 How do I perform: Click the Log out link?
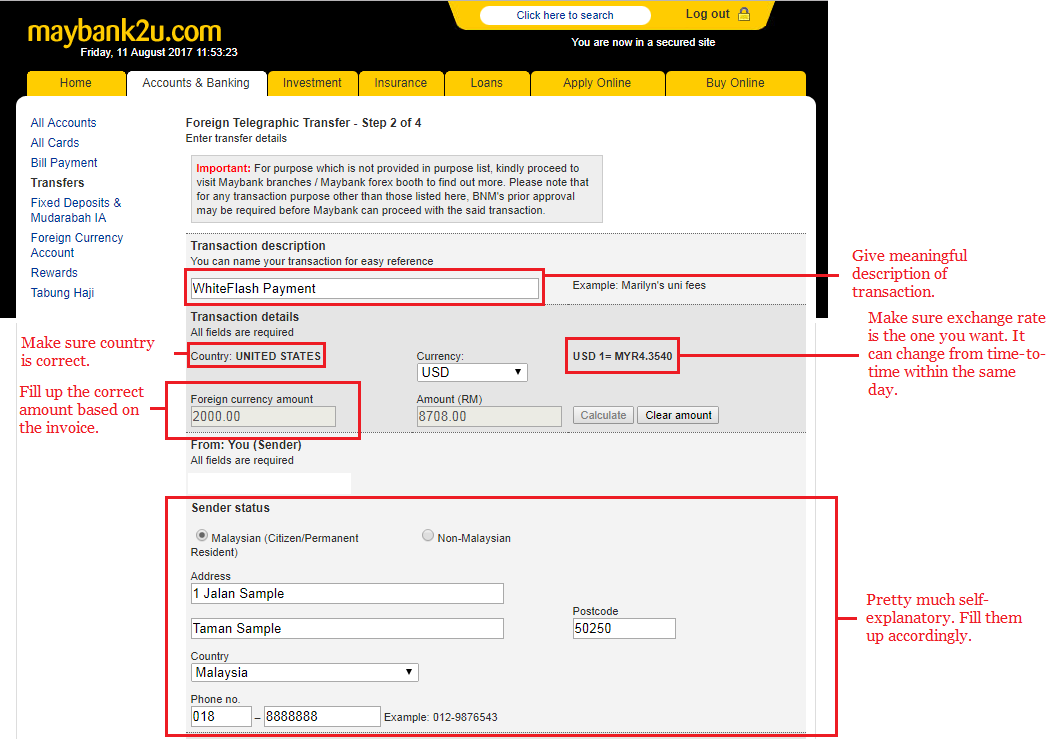tap(707, 14)
